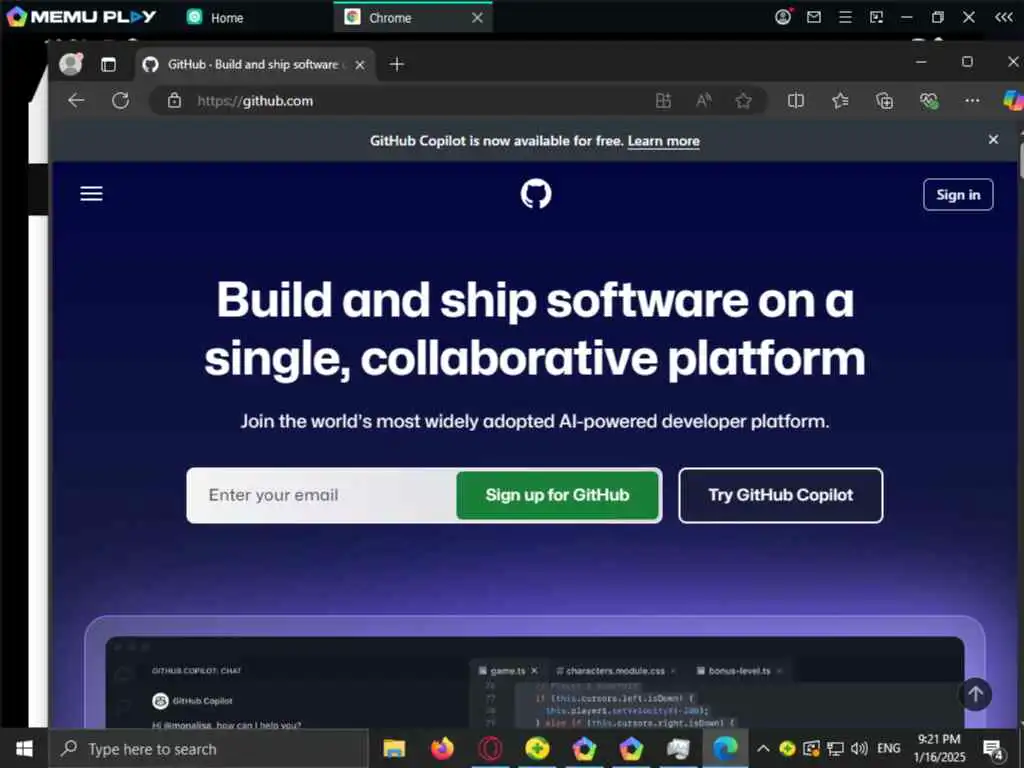
Task: Activate Read aloud icon in address bar
Action: (703, 101)
